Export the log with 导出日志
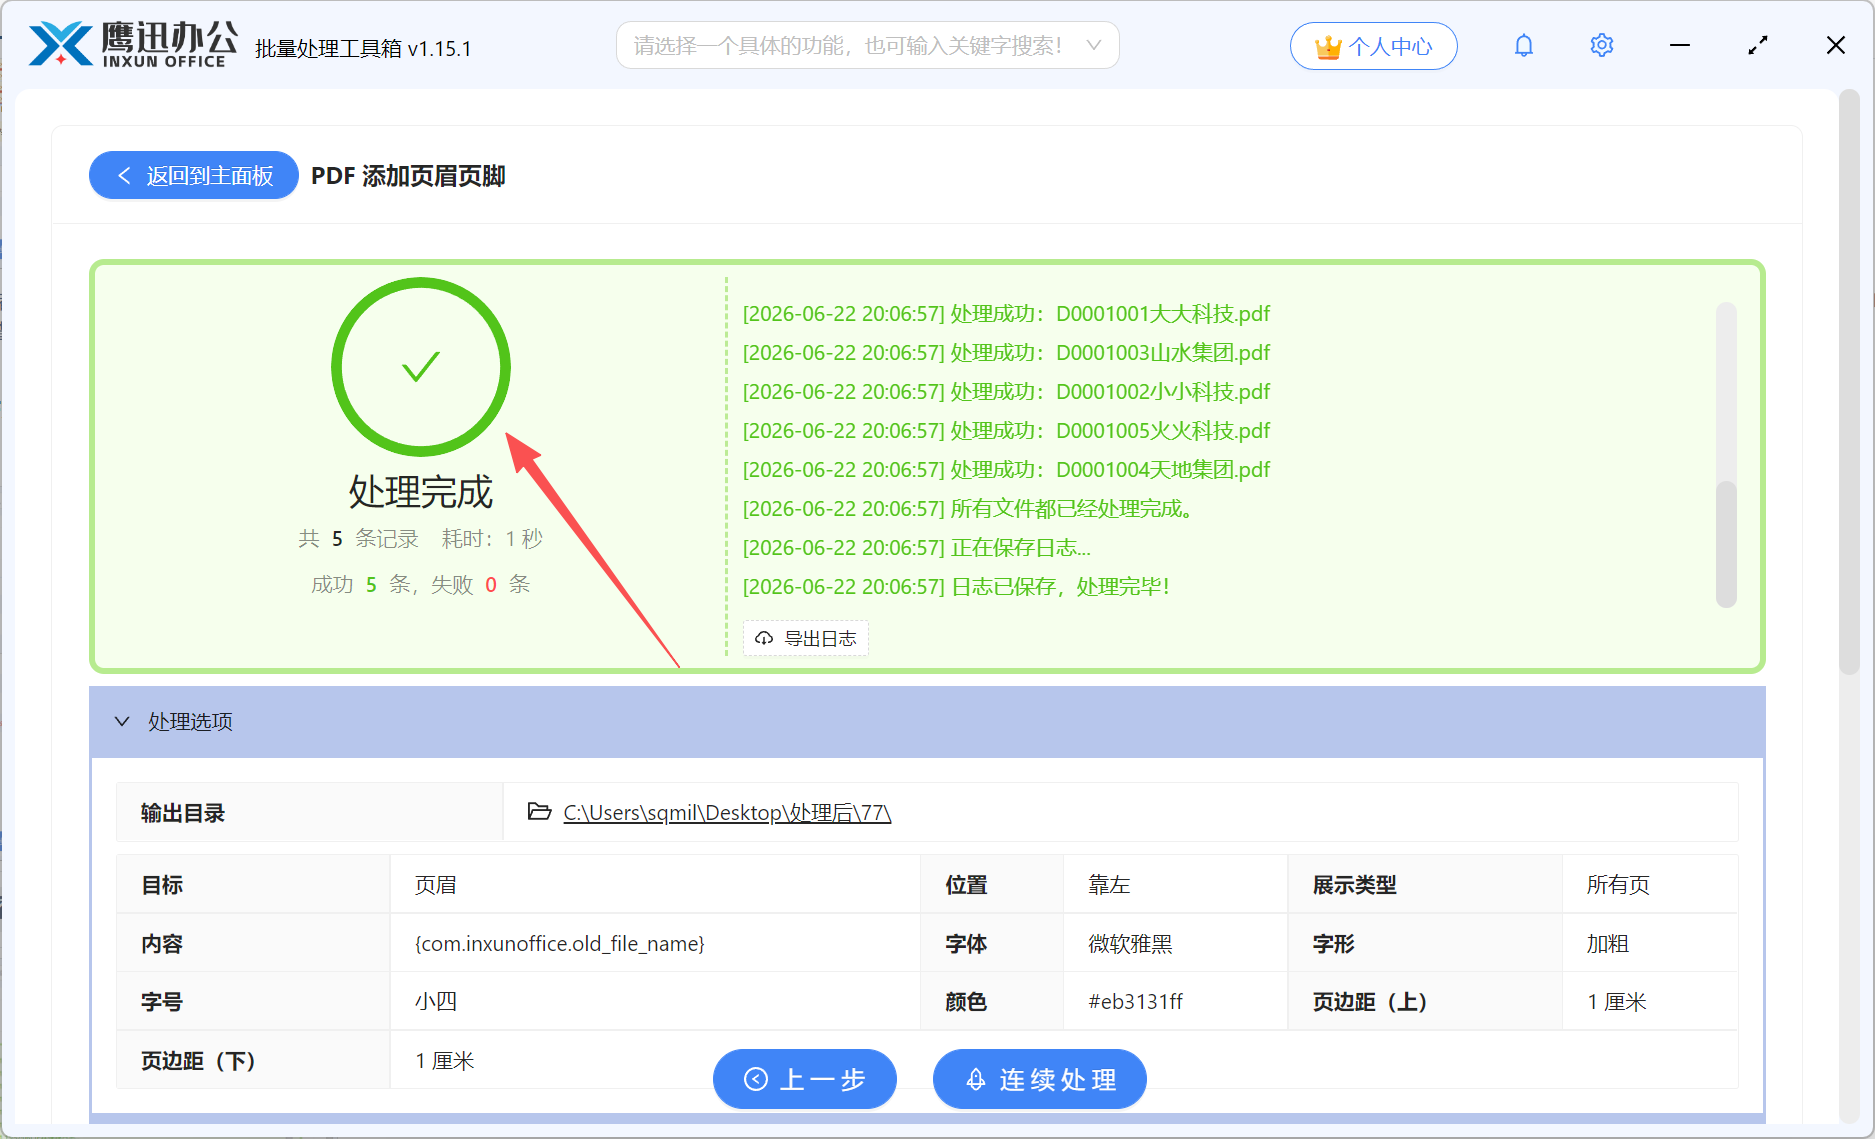This screenshot has width=1875, height=1139. [x=806, y=638]
